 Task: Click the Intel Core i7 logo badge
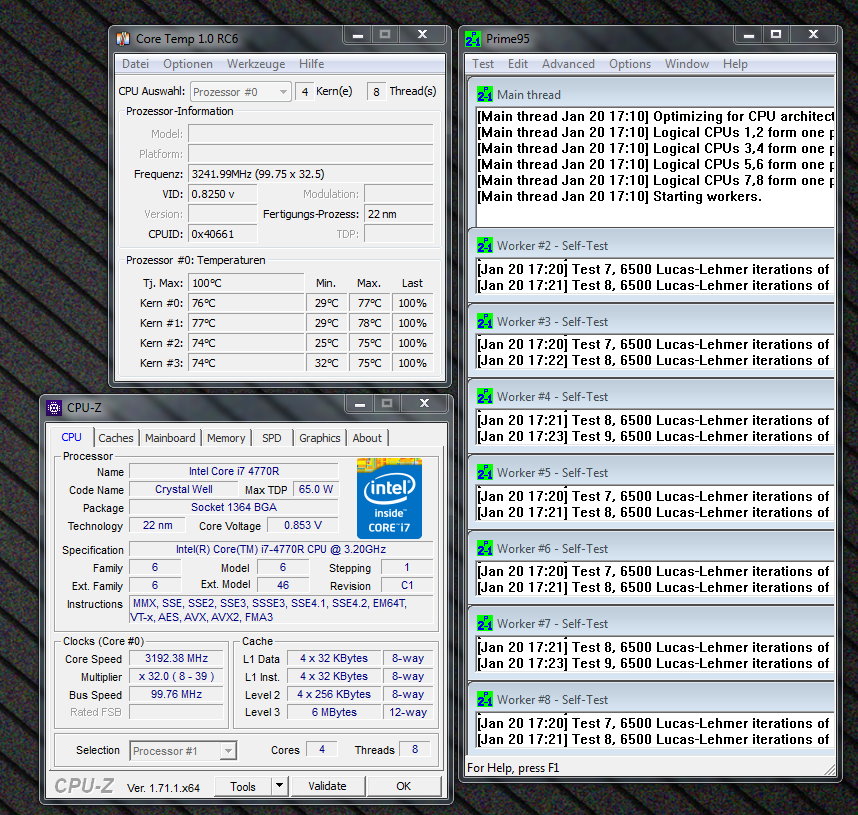coord(389,499)
